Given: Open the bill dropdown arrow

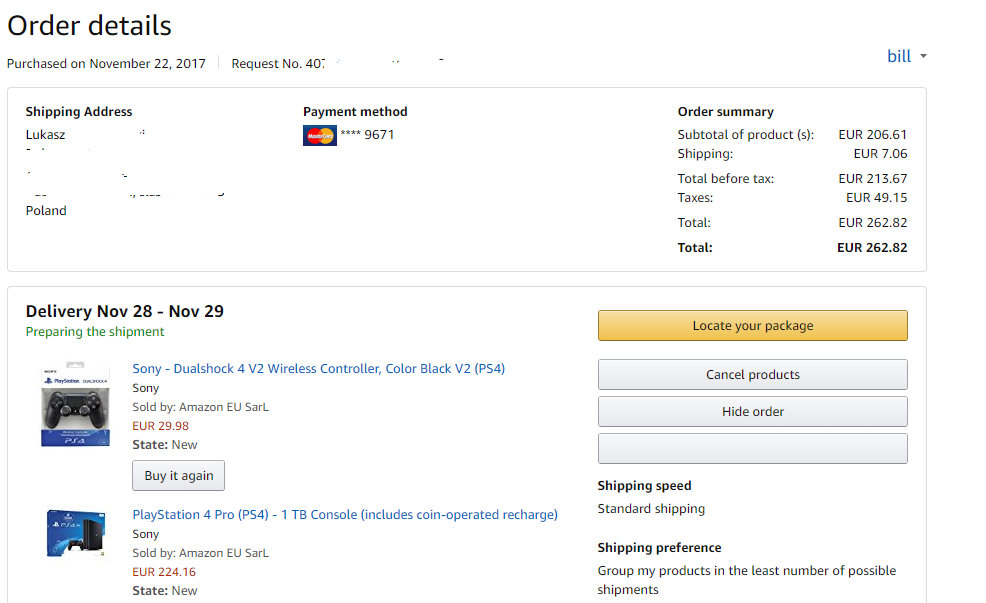Looking at the screenshot, I should [x=923, y=56].
